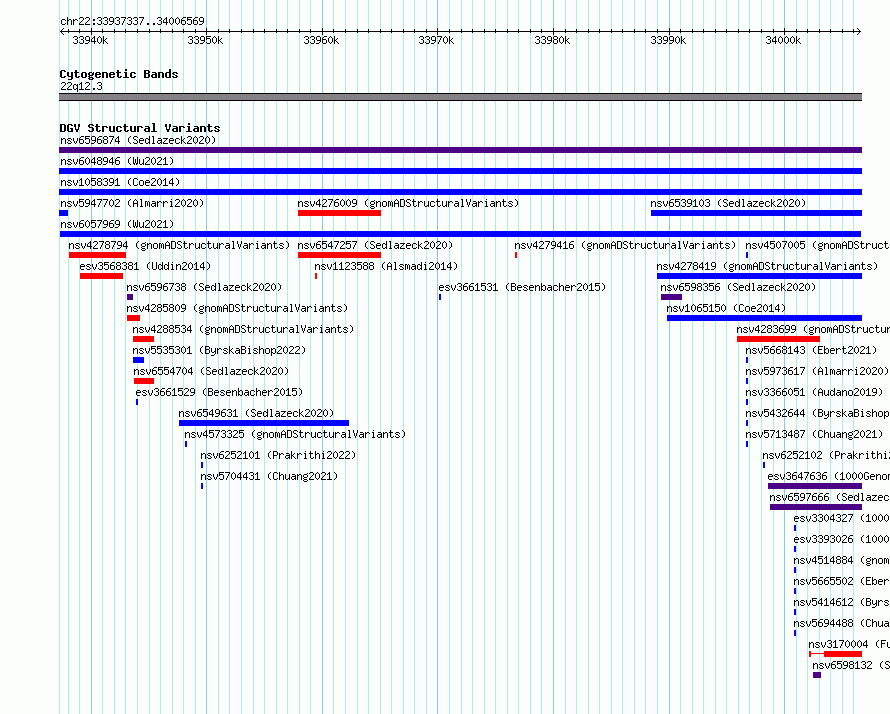Click nsv5973617 (Almarri2020) label
This screenshot has height=714, width=890.
pos(817,371)
